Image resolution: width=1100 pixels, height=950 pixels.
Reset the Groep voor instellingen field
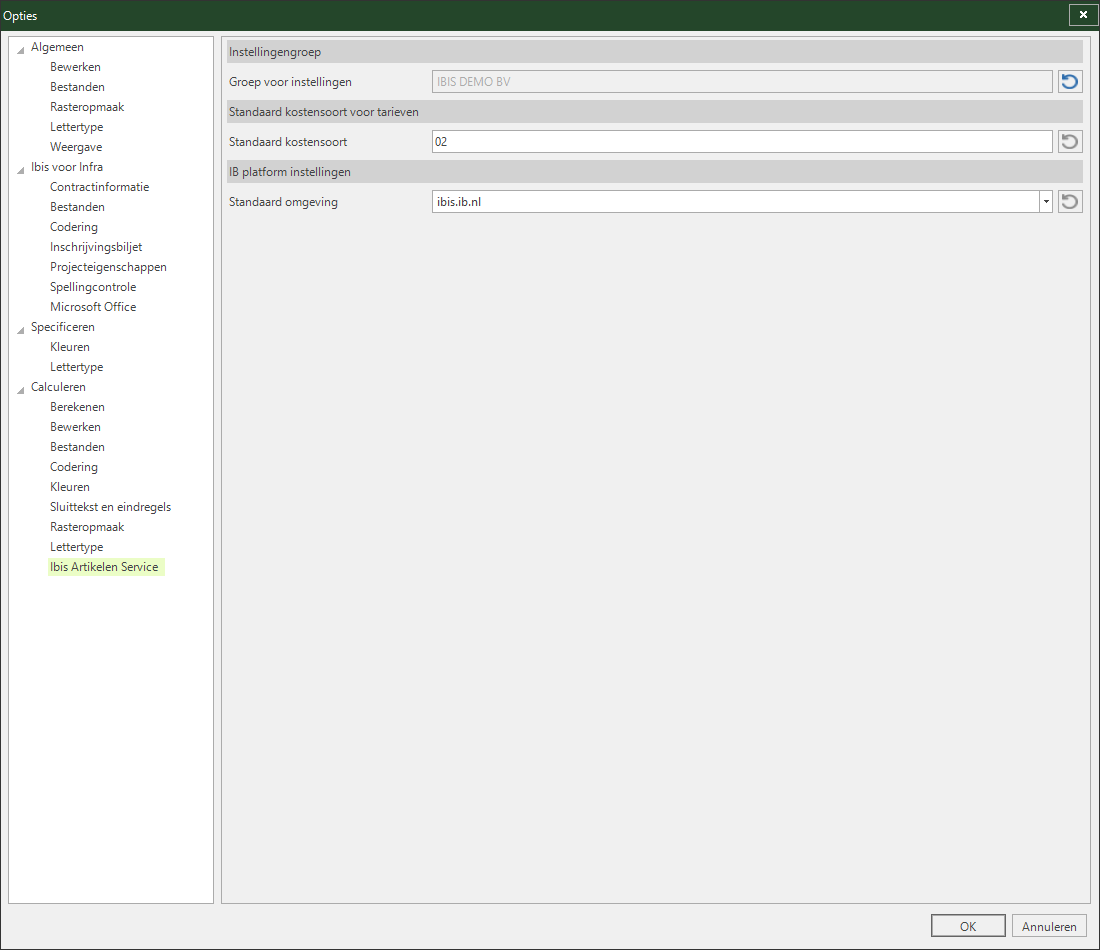(1070, 81)
